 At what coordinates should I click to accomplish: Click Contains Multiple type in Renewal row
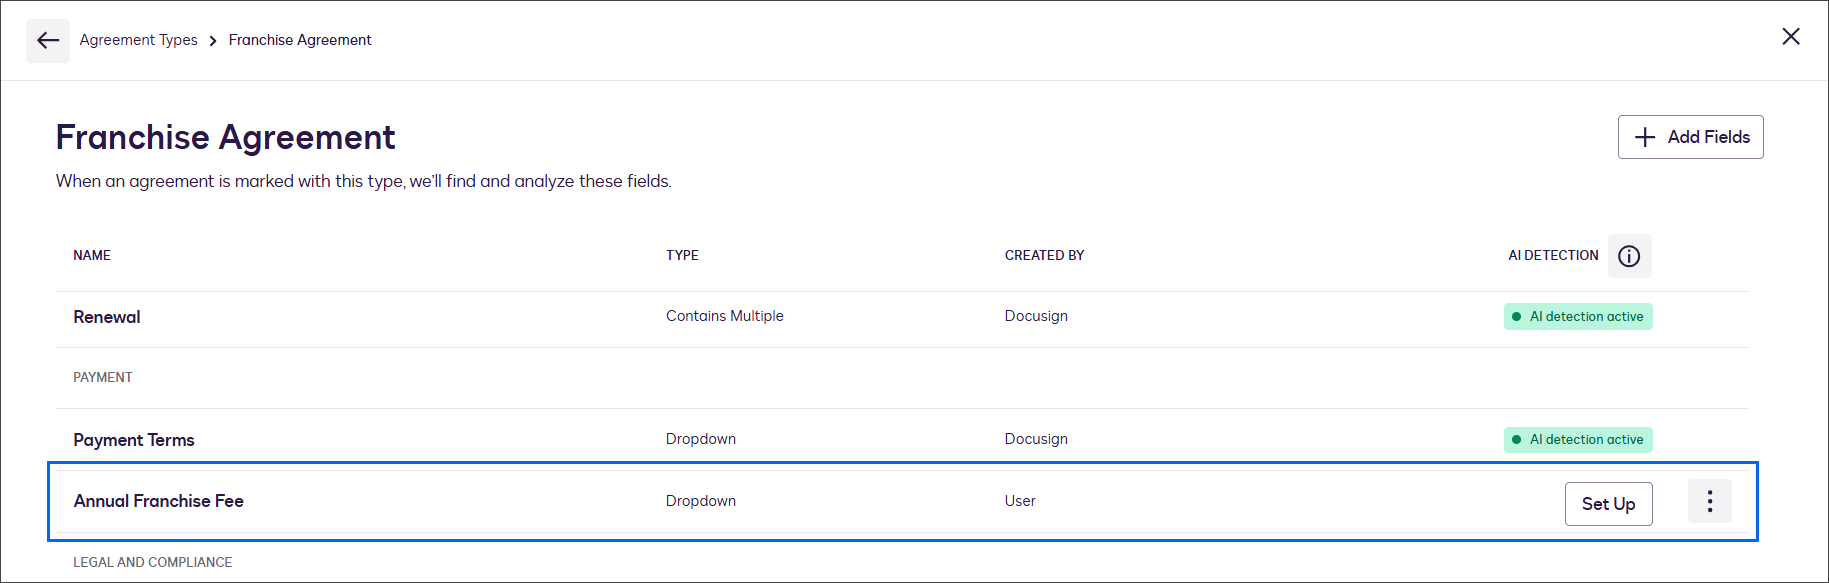click(725, 316)
